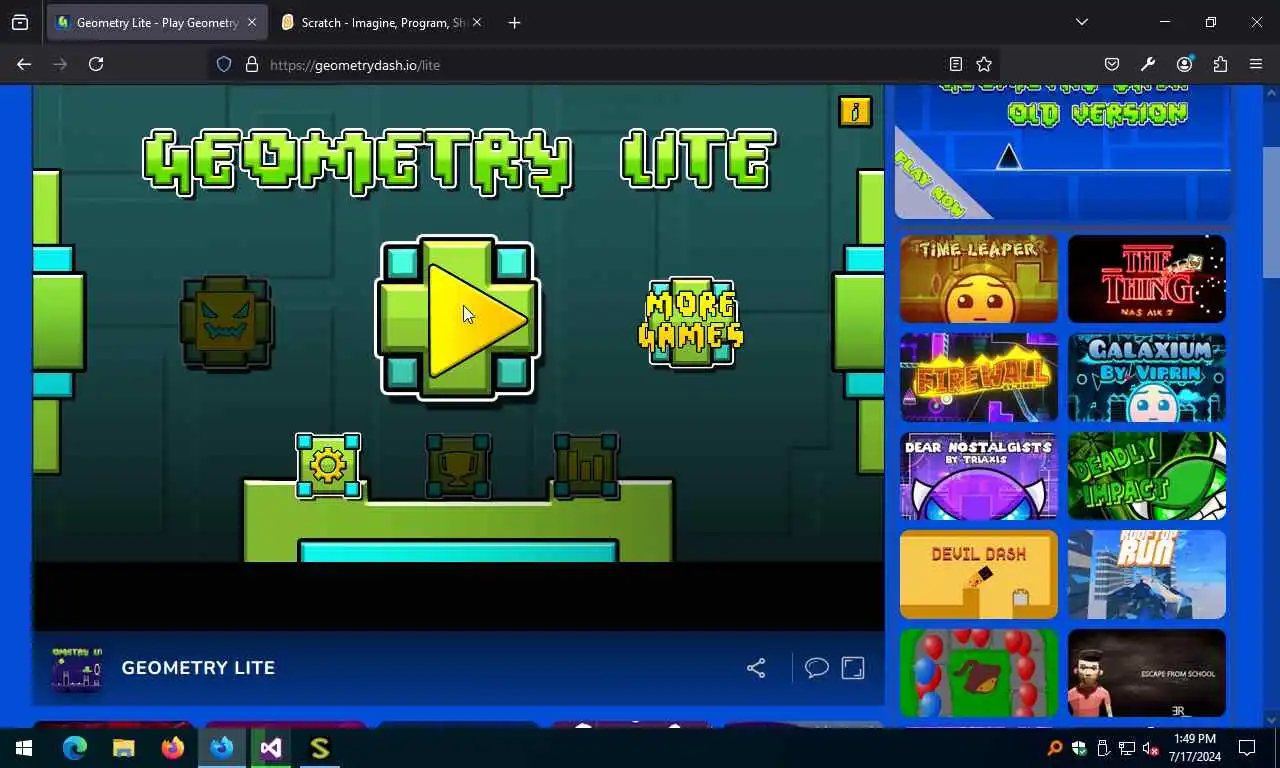
Task: Open the Escape From School thumbnail
Action: (x=1147, y=673)
